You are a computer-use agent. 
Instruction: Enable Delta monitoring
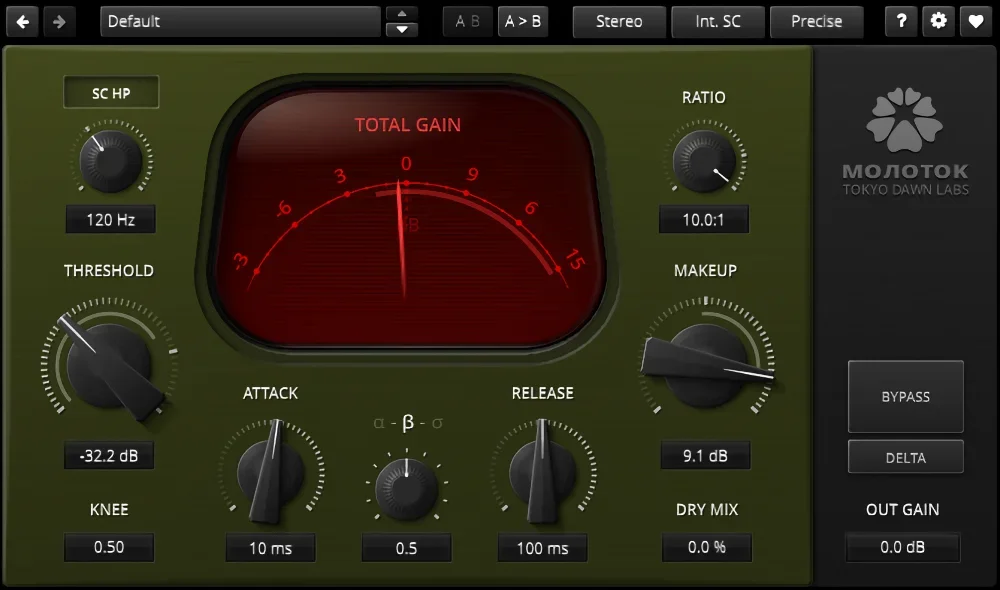(x=905, y=458)
